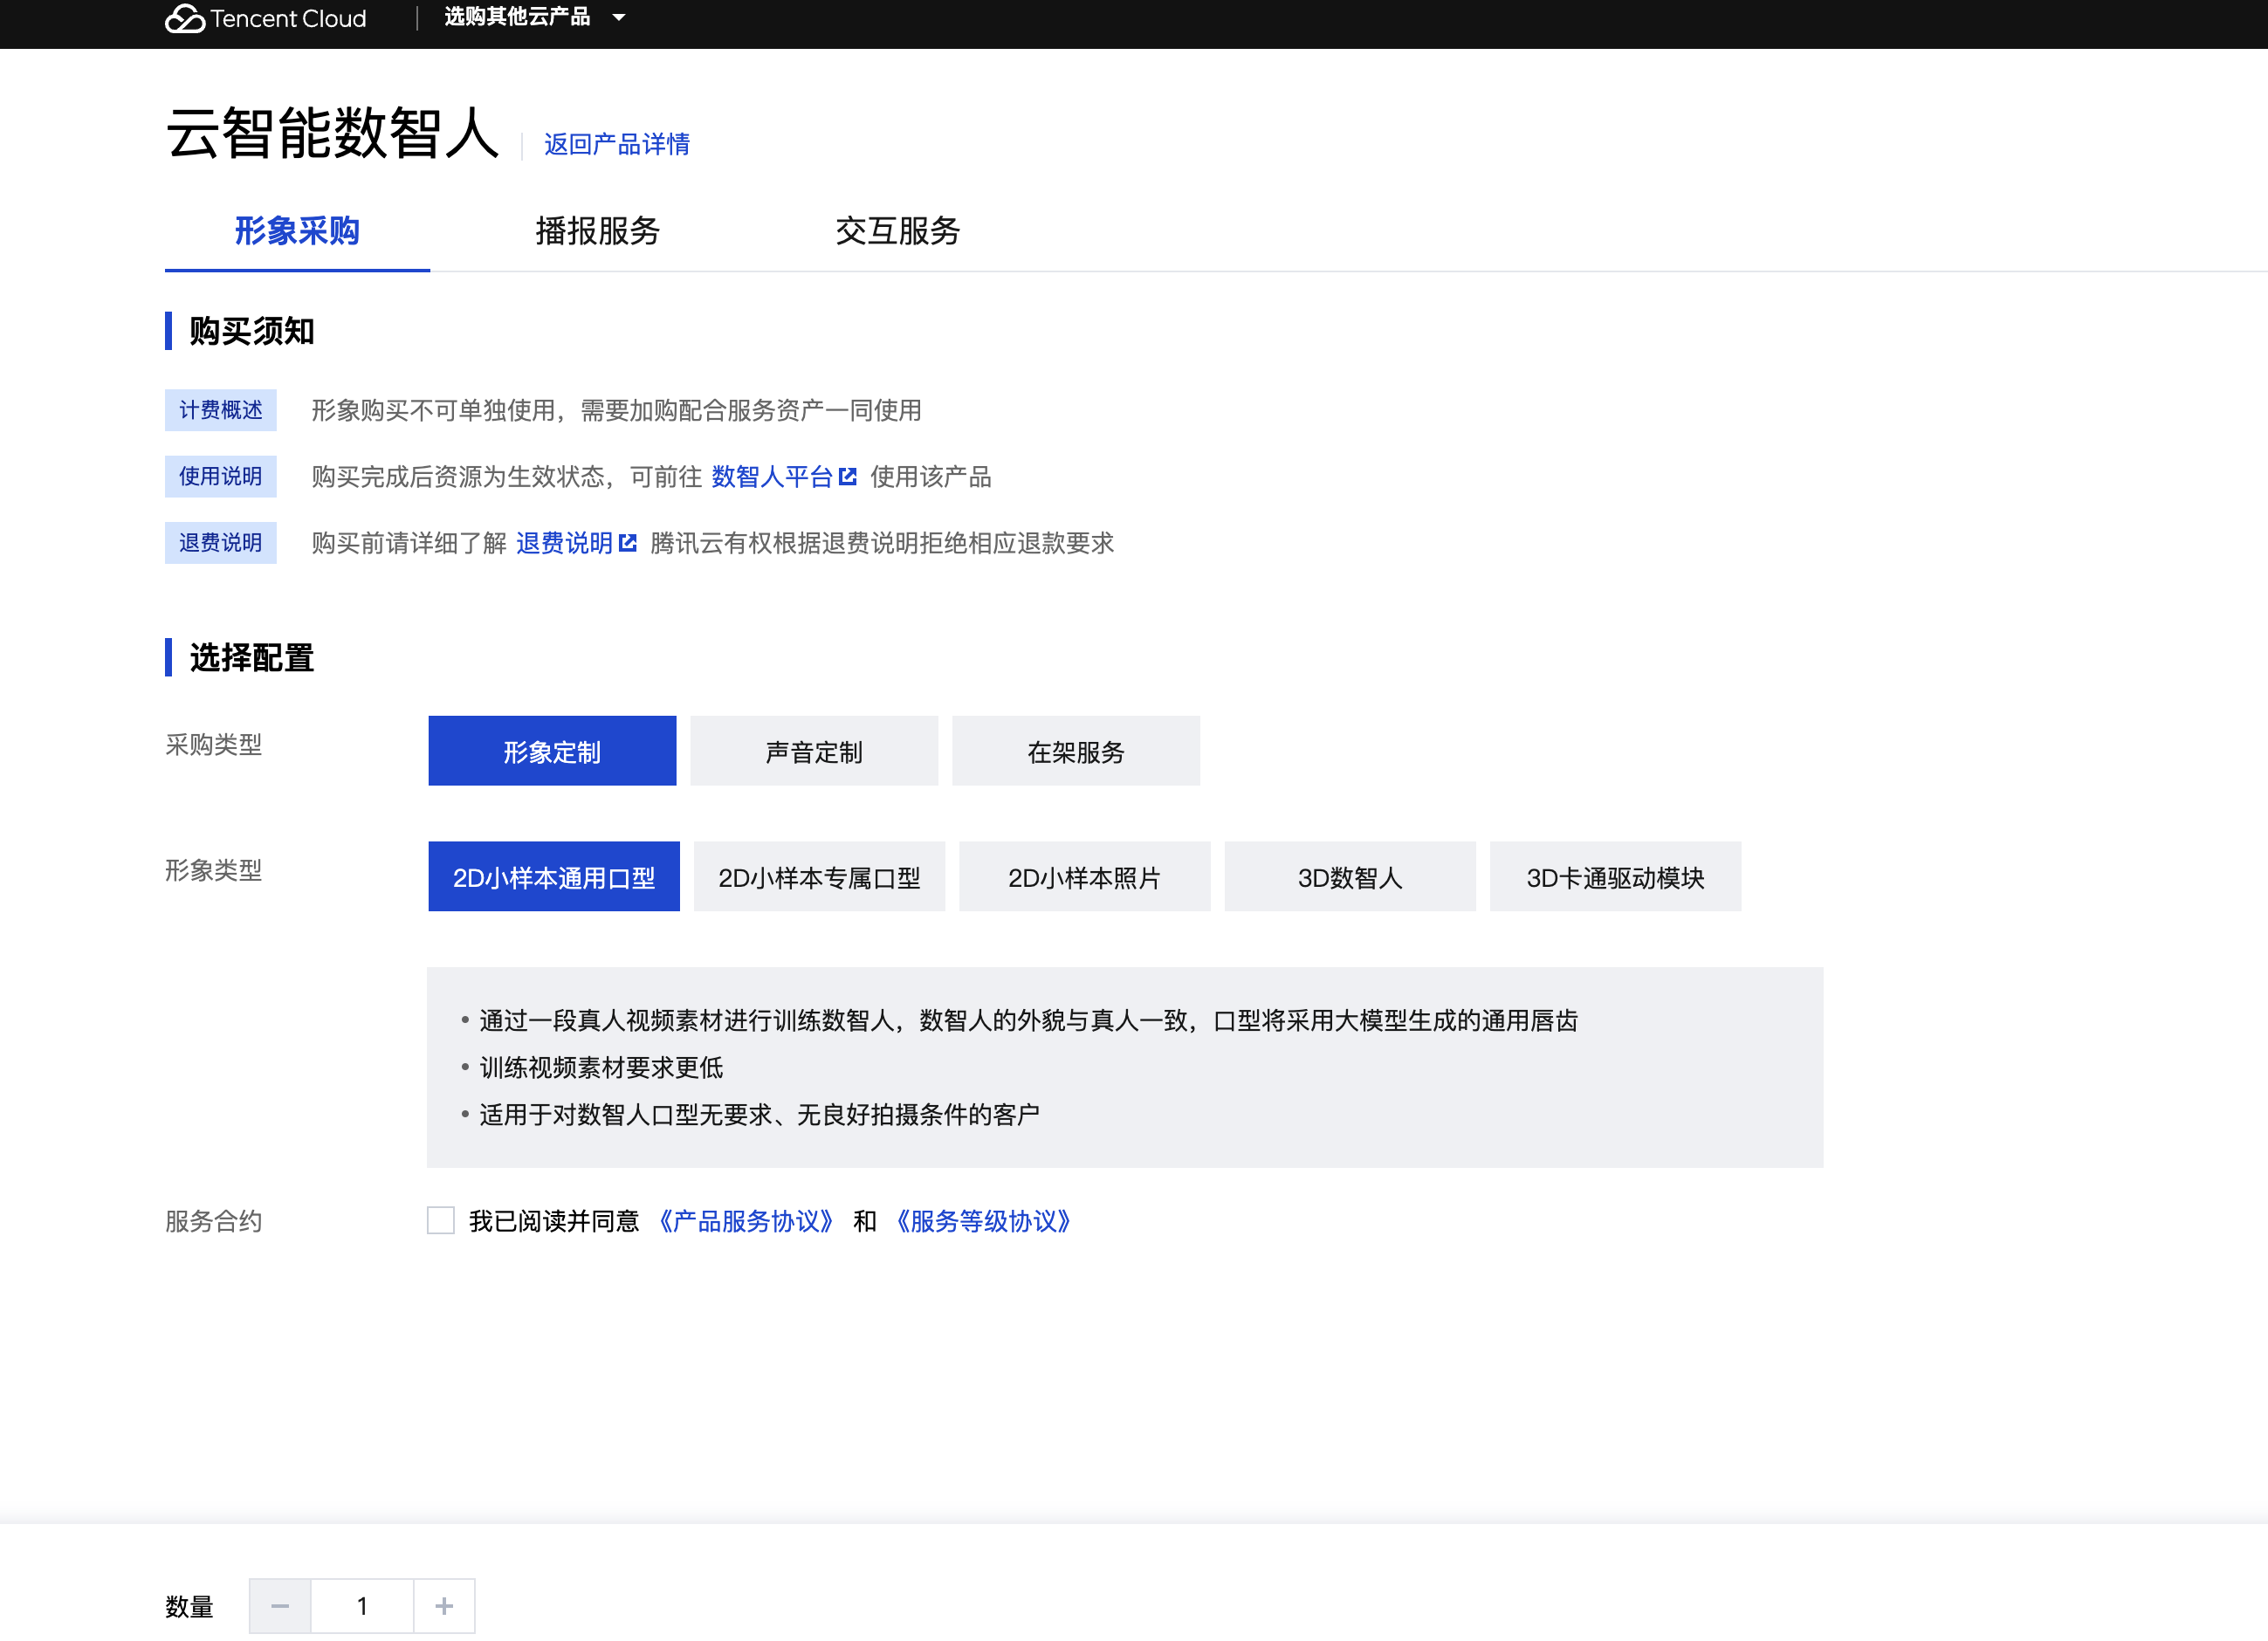Image resolution: width=2268 pixels, height=1641 pixels.
Task: Select 声音定制 purchase type
Action: (x=813, y=751)
